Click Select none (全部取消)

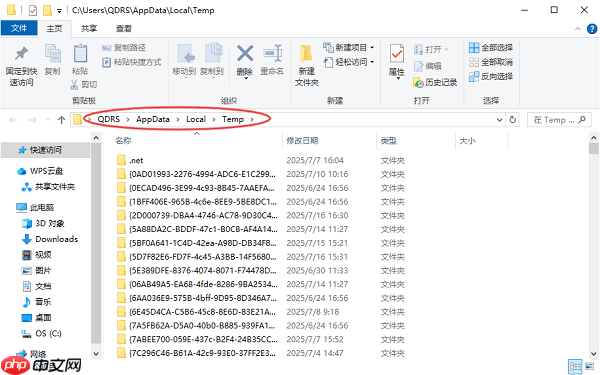(491, 62)
